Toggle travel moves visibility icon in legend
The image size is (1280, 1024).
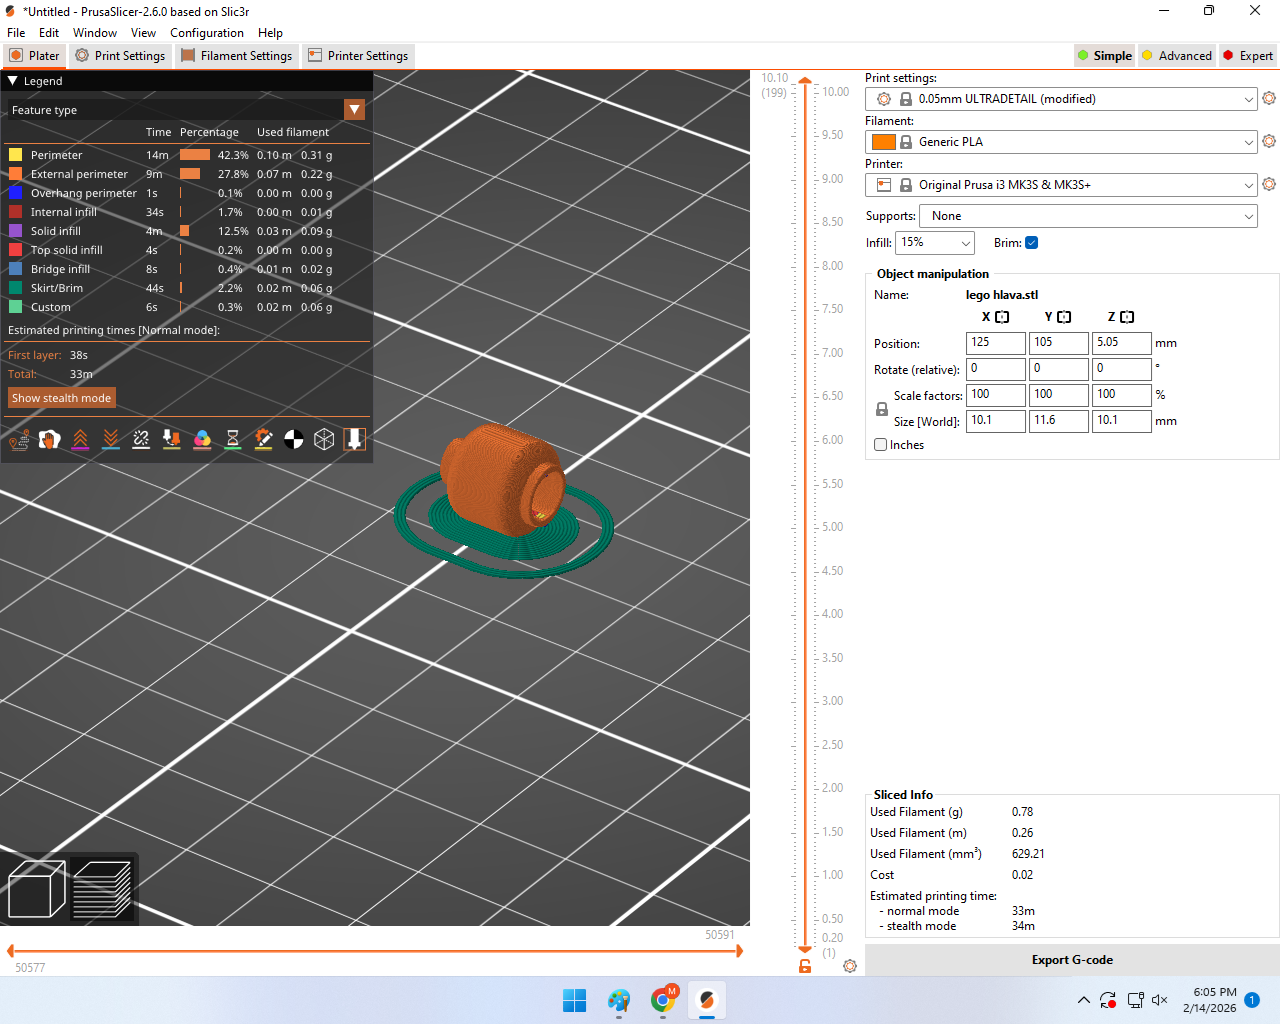click(x=19, y=439)
